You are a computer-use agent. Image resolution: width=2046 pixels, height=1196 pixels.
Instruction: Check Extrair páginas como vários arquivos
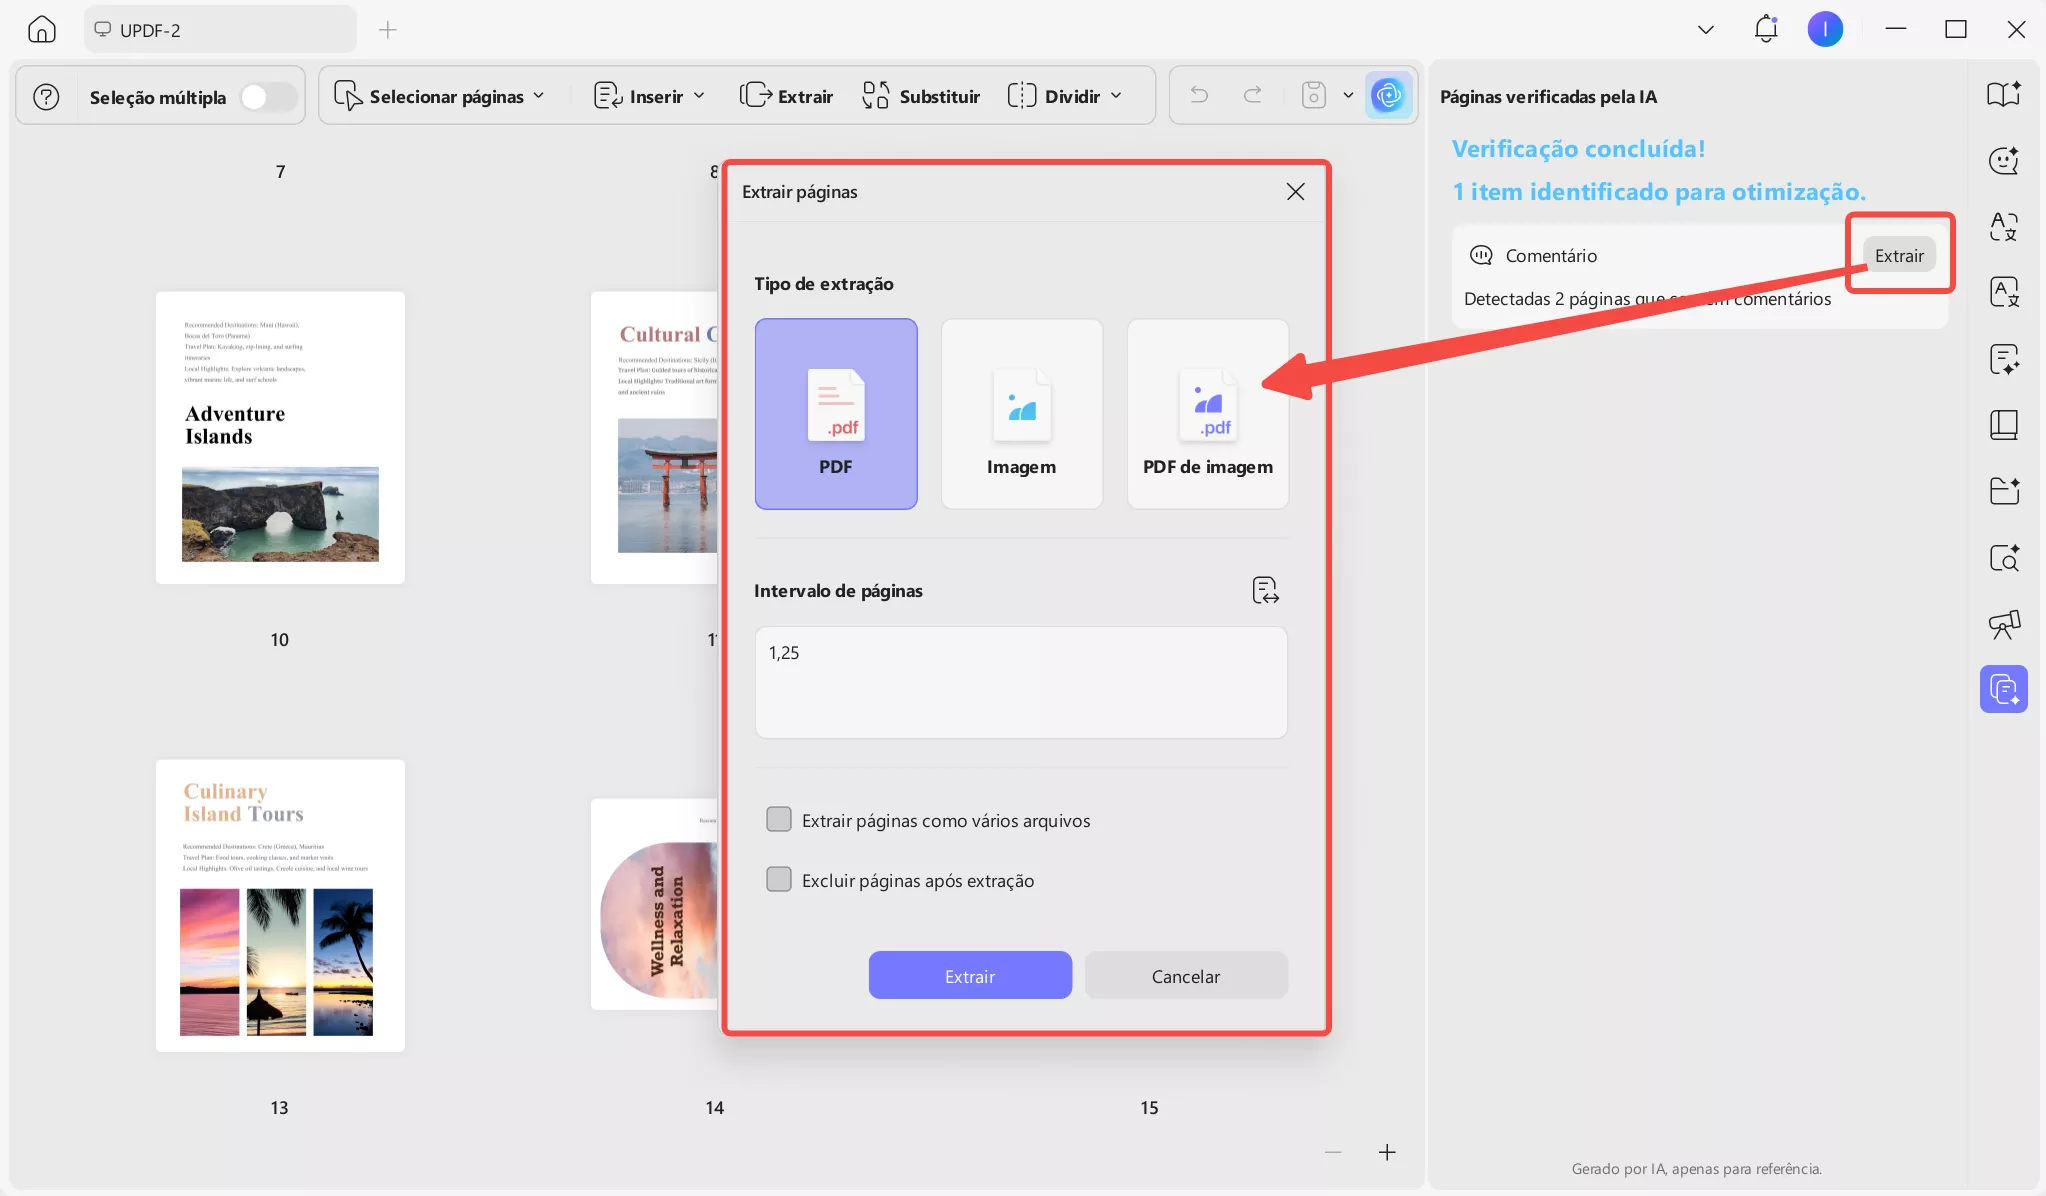[779, 820]
